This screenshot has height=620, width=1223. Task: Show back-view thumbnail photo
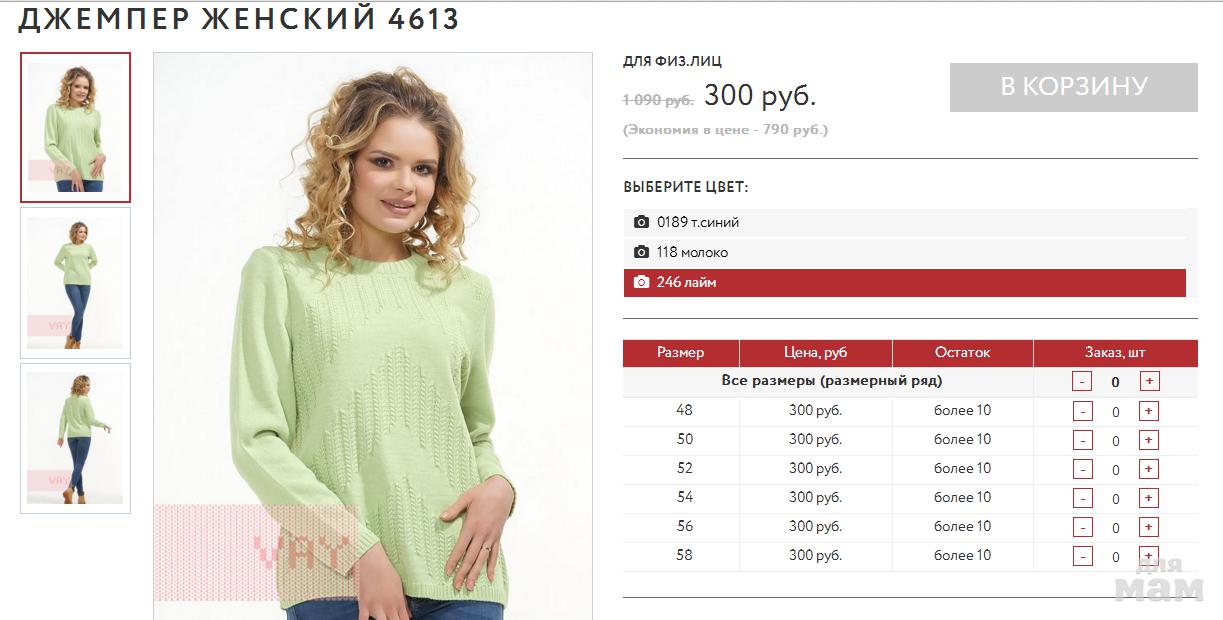75,438
